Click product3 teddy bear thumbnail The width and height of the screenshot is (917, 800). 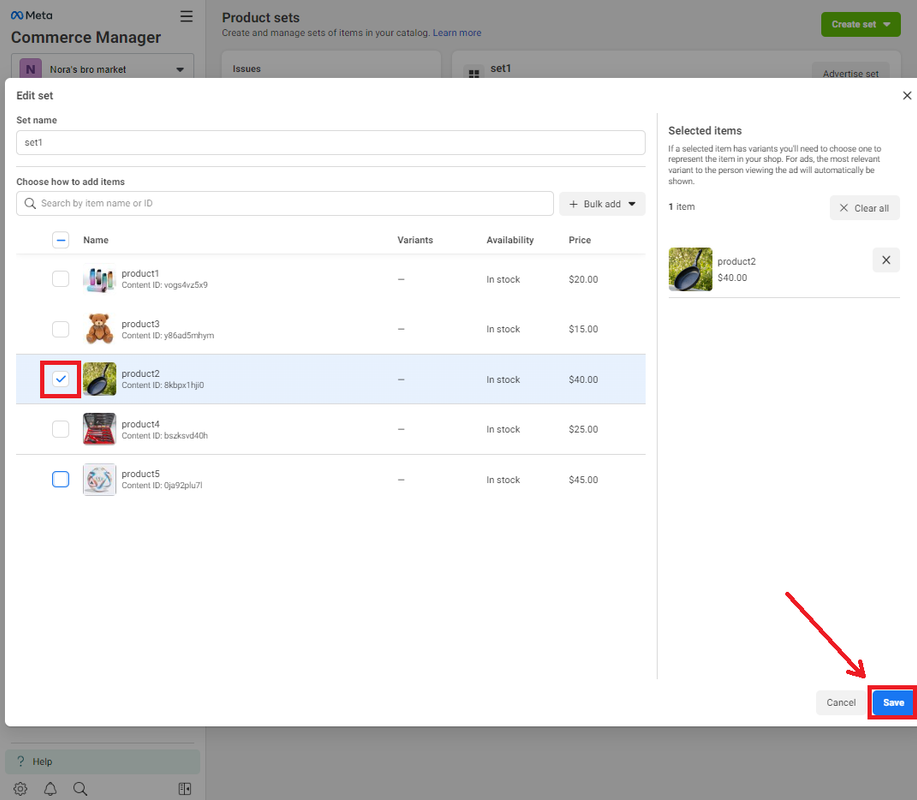coord(99,329)
